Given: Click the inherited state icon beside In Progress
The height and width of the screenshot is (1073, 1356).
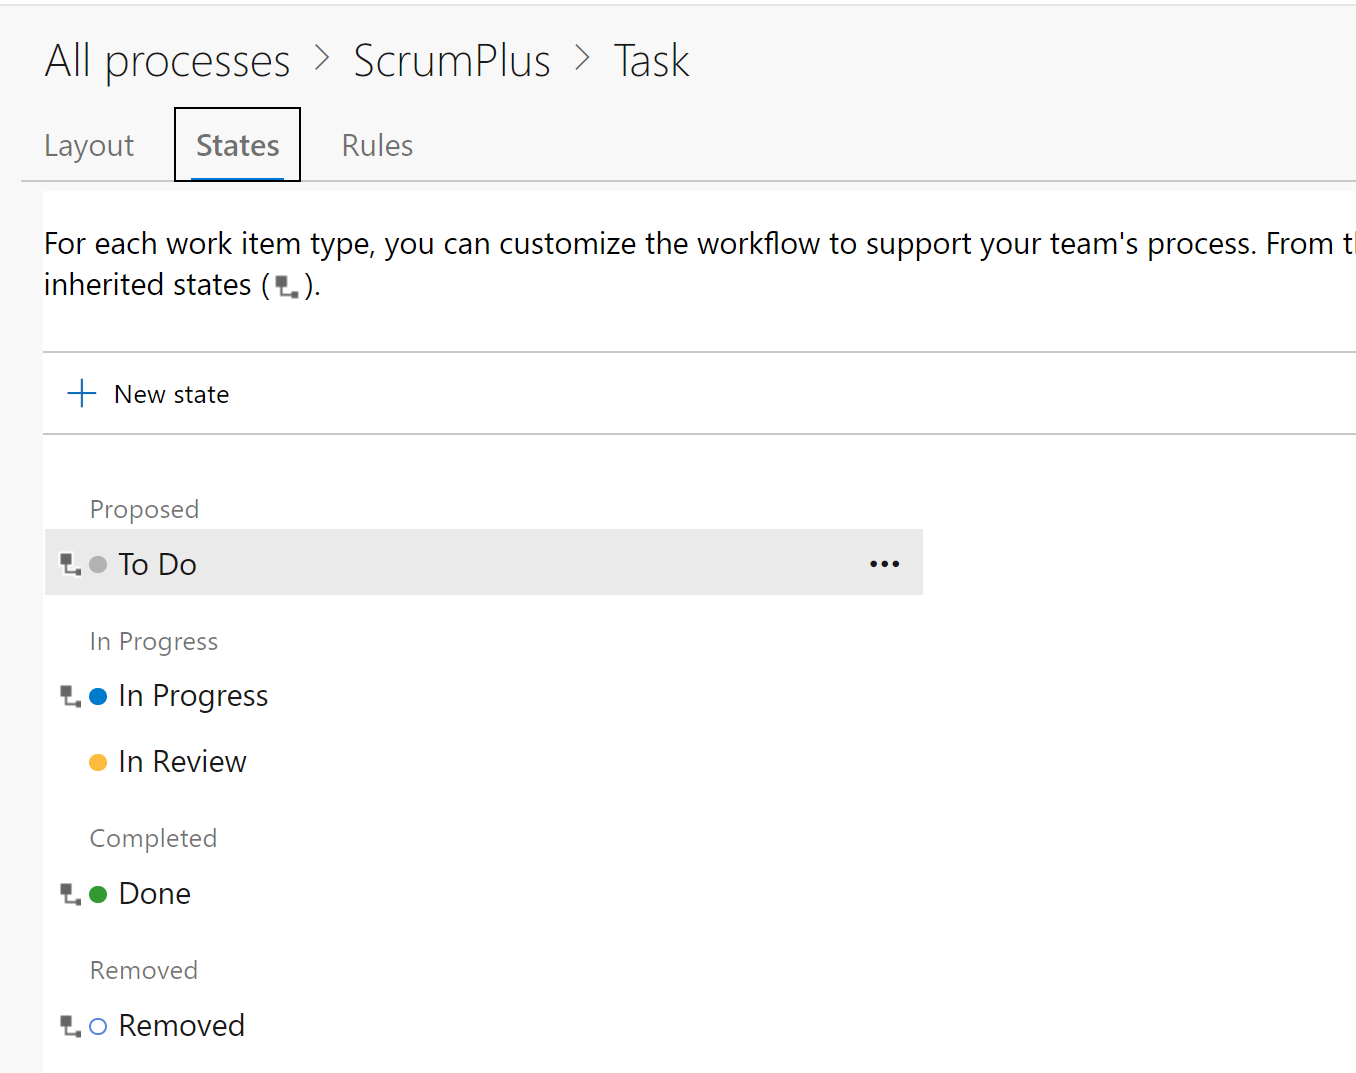Looking at the screenshot, I should point(69,696).
